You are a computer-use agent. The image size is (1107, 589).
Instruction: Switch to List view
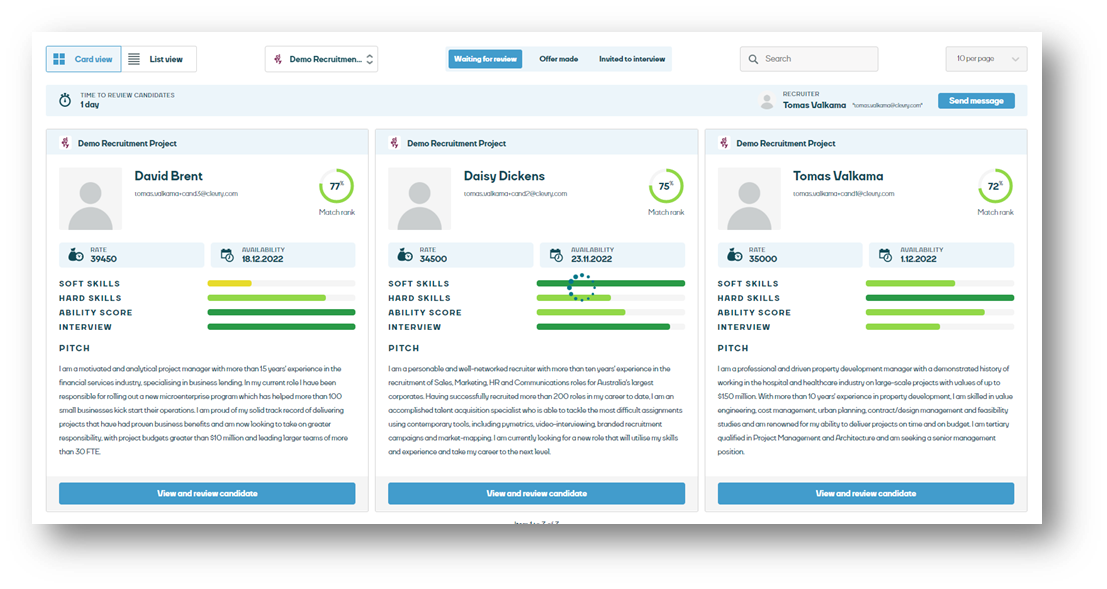pyautogui.click(x=158, y=59)
